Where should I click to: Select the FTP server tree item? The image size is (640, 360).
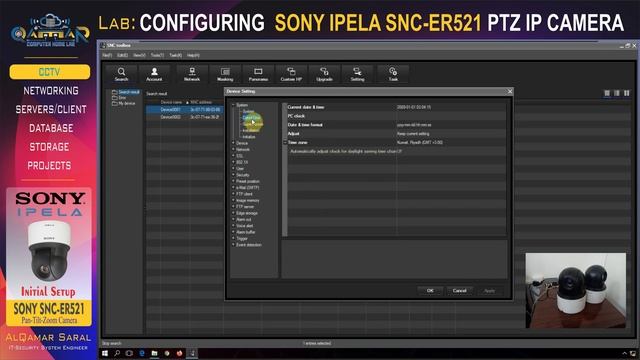pos(245,207)
